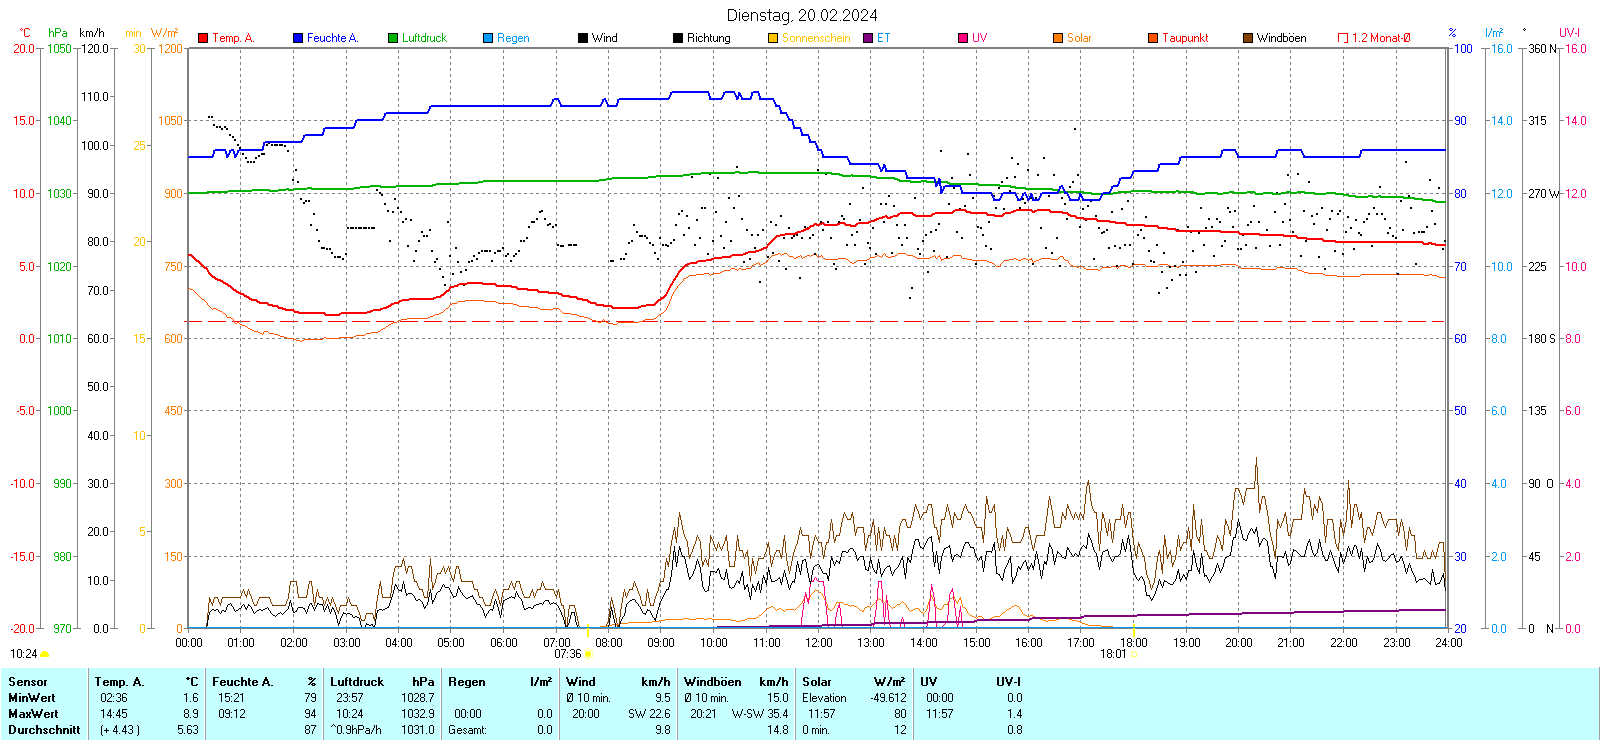Image resolution: width=1600 pixels, height=740 pixels.
Task: Click the Regen legend square
Action: (x=488, y=38)
